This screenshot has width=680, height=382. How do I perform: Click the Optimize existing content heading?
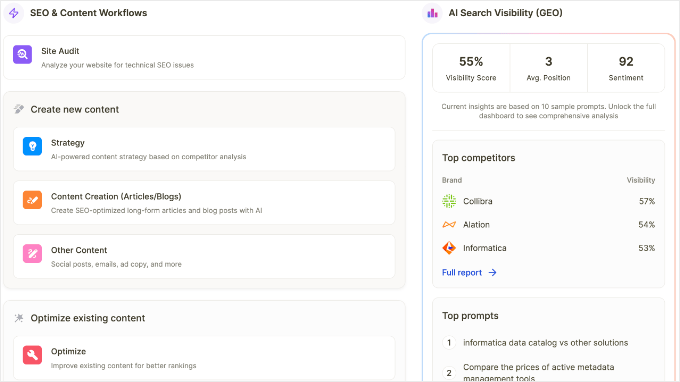point(88,318)
